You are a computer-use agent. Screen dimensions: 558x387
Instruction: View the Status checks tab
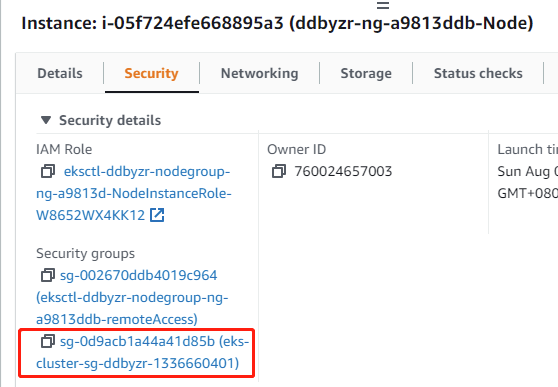[x=478, y=73]
